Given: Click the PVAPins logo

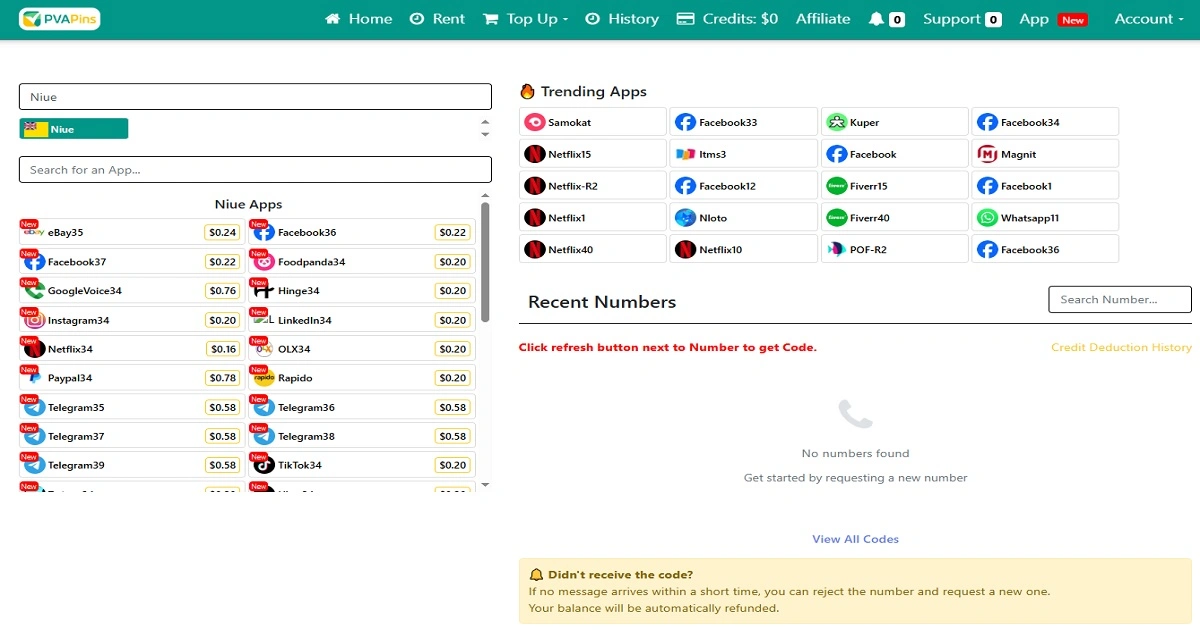Looking at the screenshot, I should [x=60, y=19].
